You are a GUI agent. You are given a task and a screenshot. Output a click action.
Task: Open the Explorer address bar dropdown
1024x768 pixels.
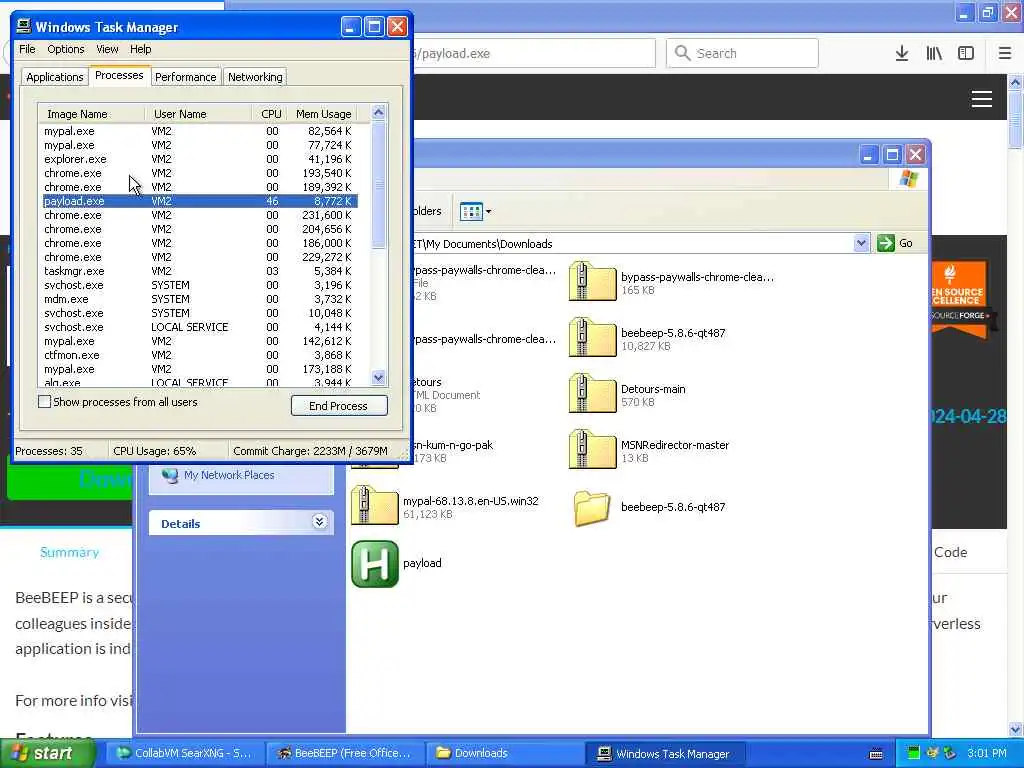861,243
